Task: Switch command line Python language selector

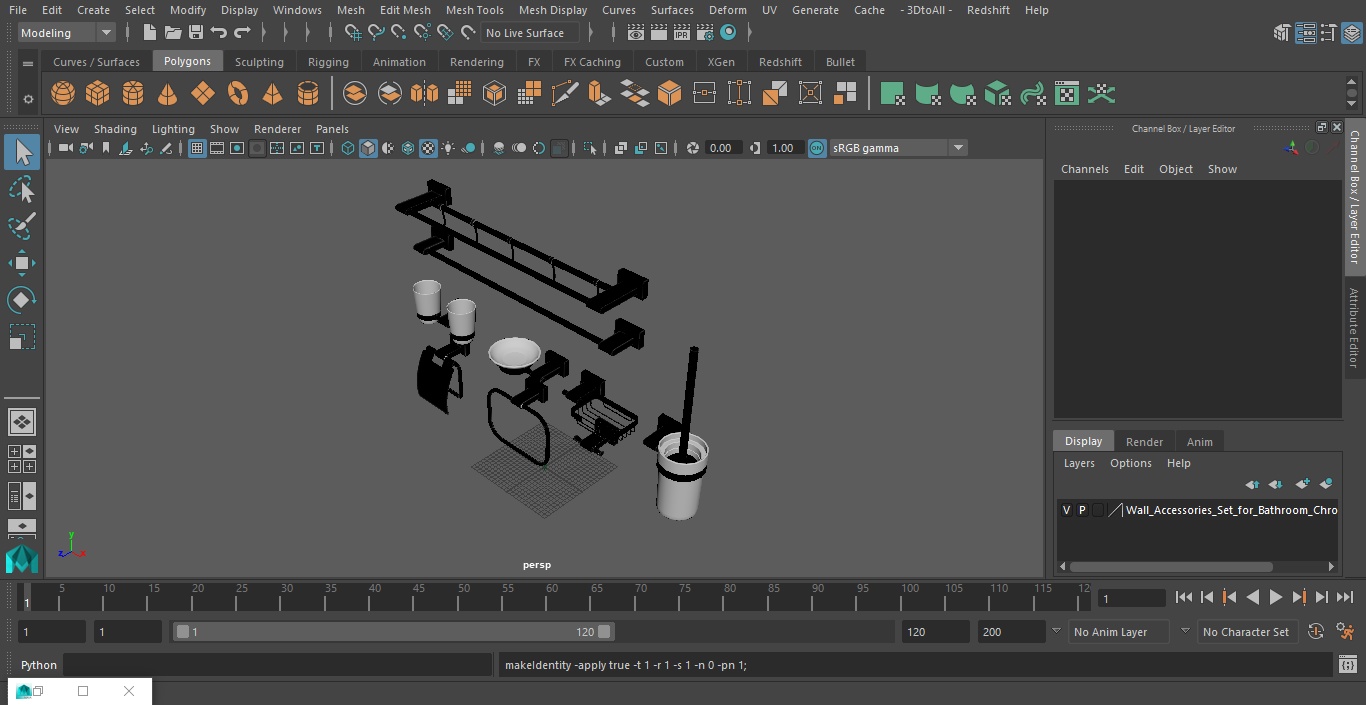Action: click(x=39, y=665)
